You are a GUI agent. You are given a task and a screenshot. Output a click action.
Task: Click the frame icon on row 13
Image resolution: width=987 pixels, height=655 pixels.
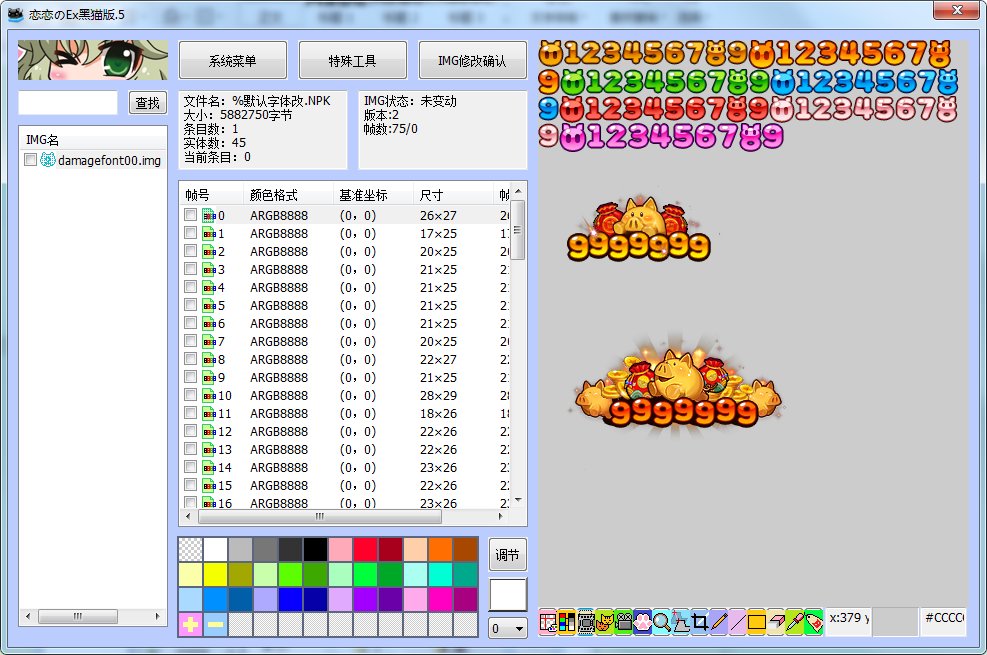pyautogui.click(x=209, y=449)
